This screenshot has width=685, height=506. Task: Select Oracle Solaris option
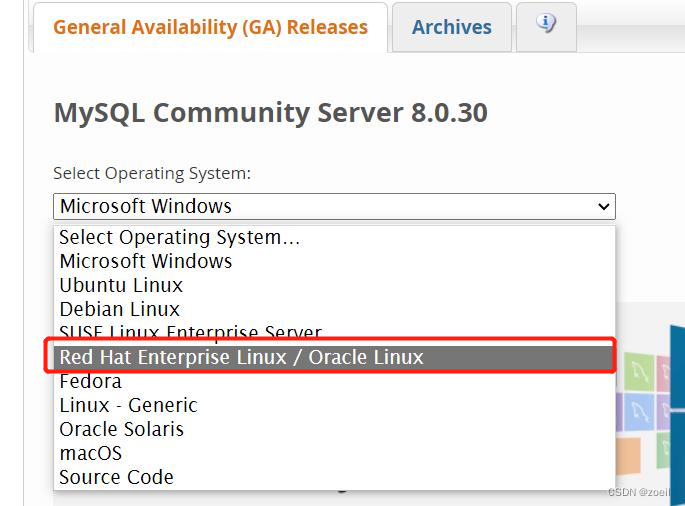tap(334, 430)
